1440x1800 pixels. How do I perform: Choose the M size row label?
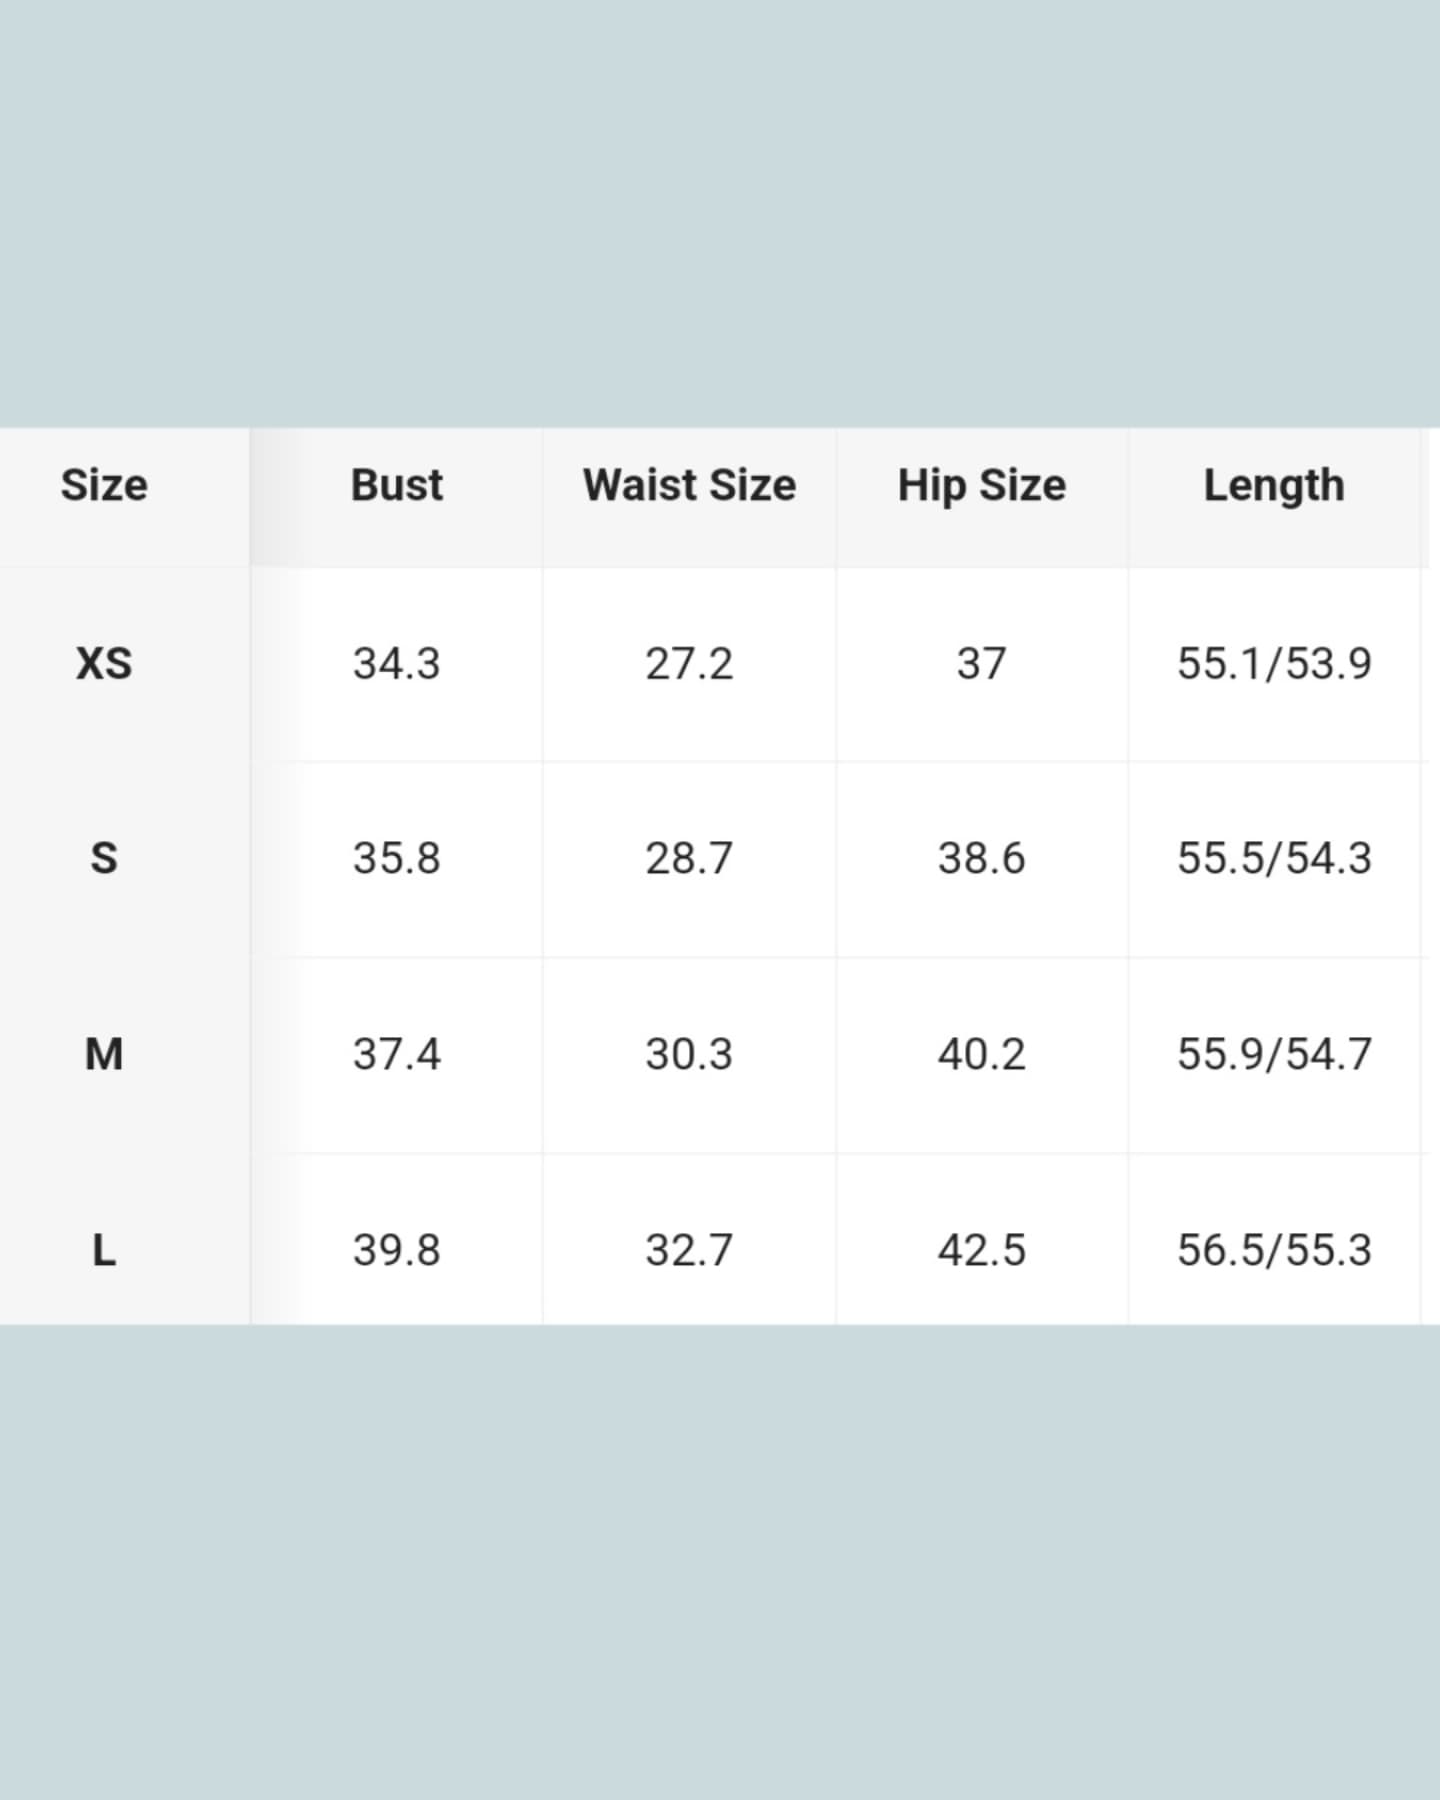click(x=104, y=1054)
